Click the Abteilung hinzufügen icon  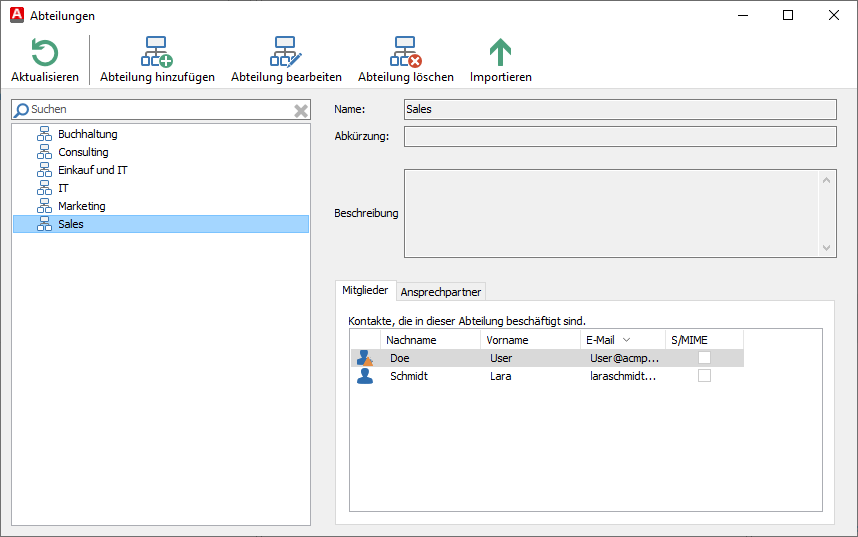tap(157, 53)
